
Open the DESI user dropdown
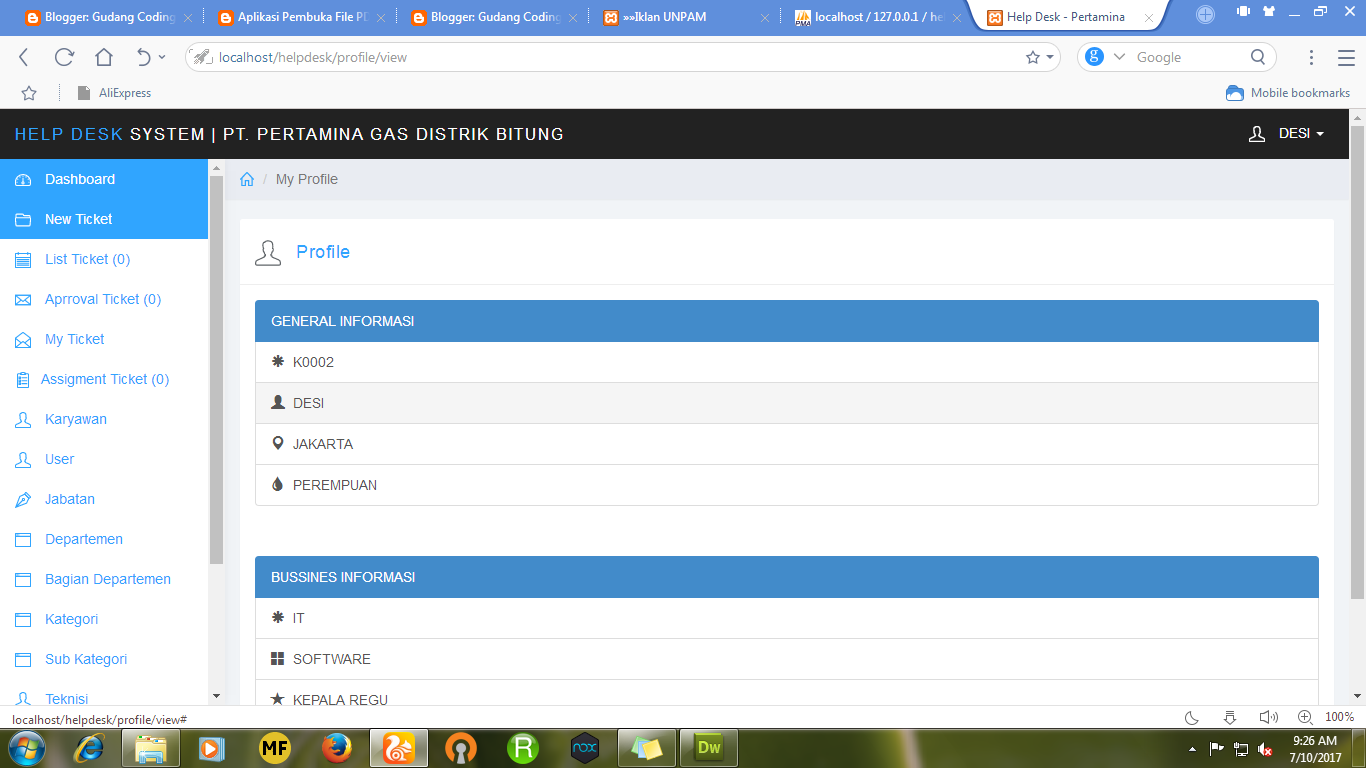[x=1288, y=134]
